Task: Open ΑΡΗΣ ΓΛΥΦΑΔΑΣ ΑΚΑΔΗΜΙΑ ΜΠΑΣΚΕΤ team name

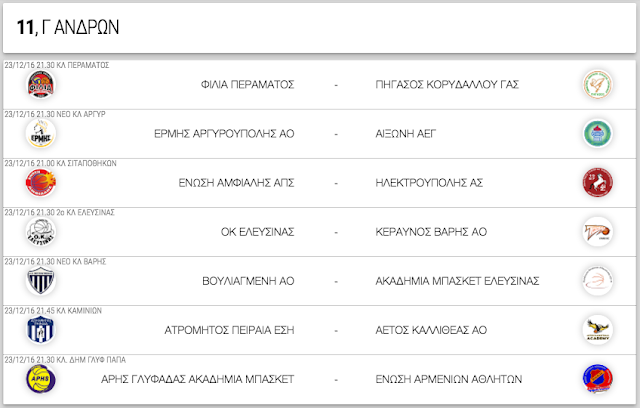Action: (x=198, y=379)
